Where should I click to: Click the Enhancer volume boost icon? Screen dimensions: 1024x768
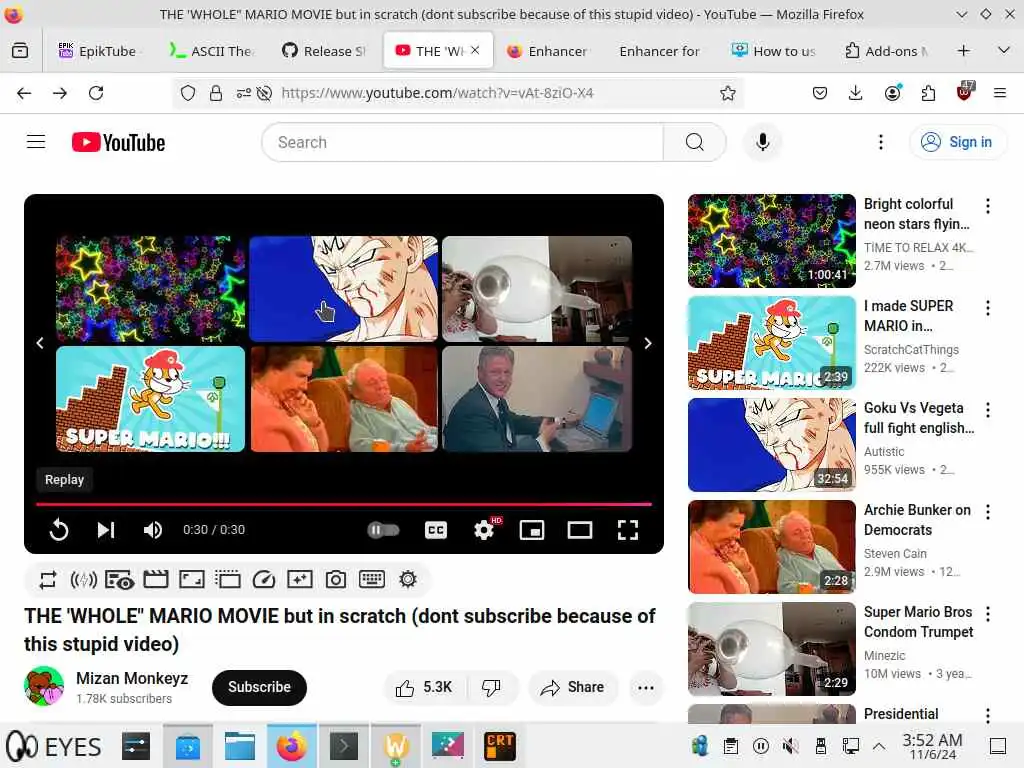(84, 580)
